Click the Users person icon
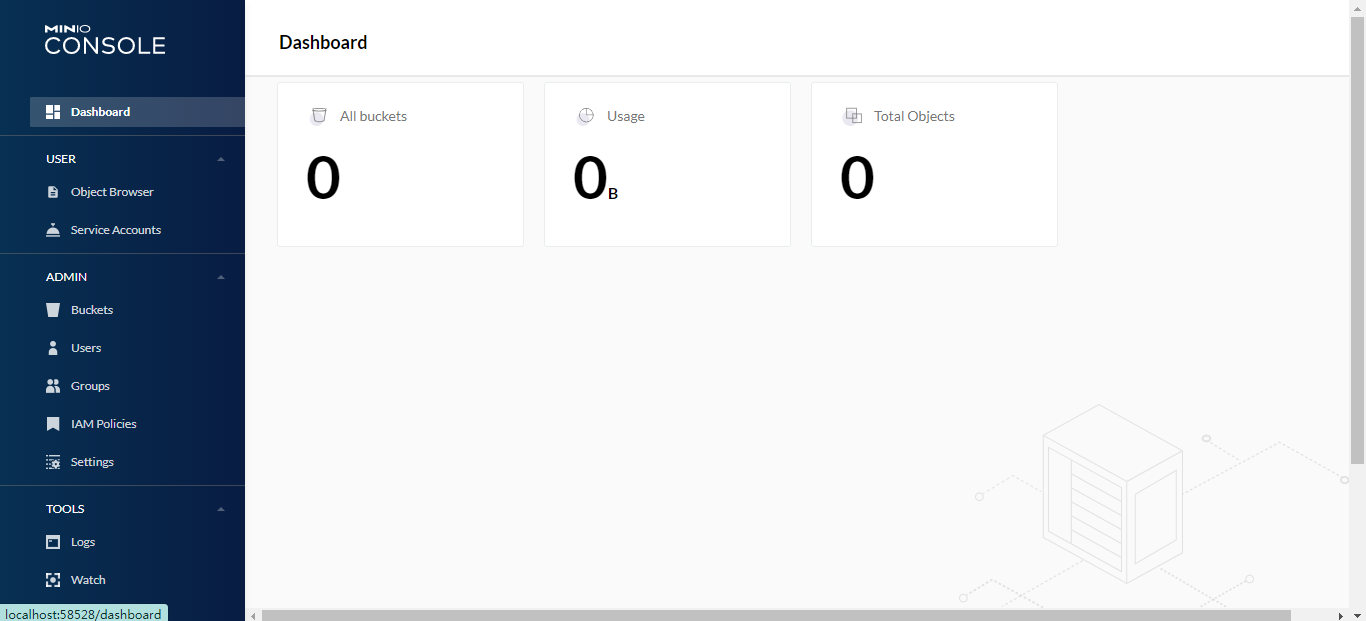Image resolution: width=1366 pixels, height=621 pixels. click(x=53, y=348)
